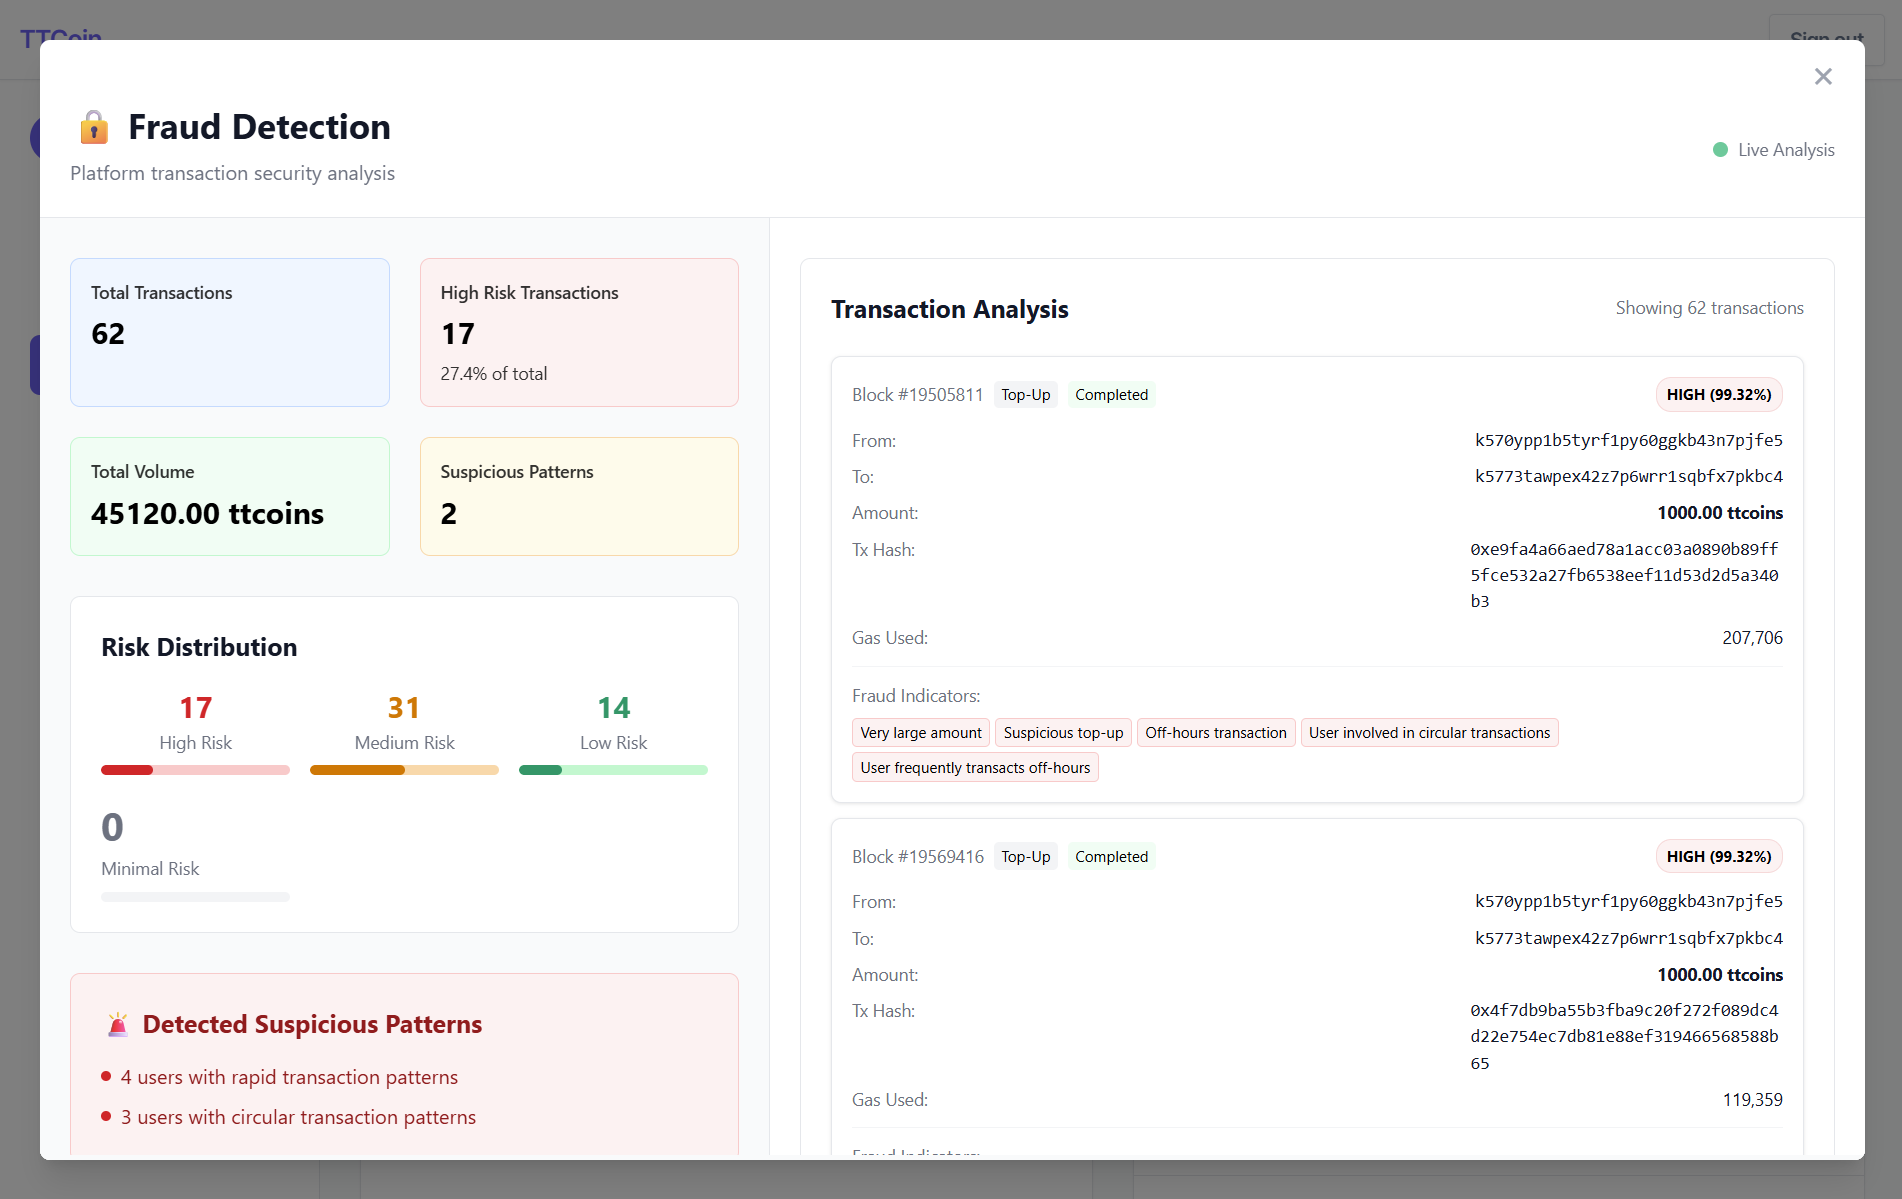Close the Fraud Detection dialog
The height and width of the screenshot is (1199, 1902).
pyautogui.click(x=1823, y=77)
